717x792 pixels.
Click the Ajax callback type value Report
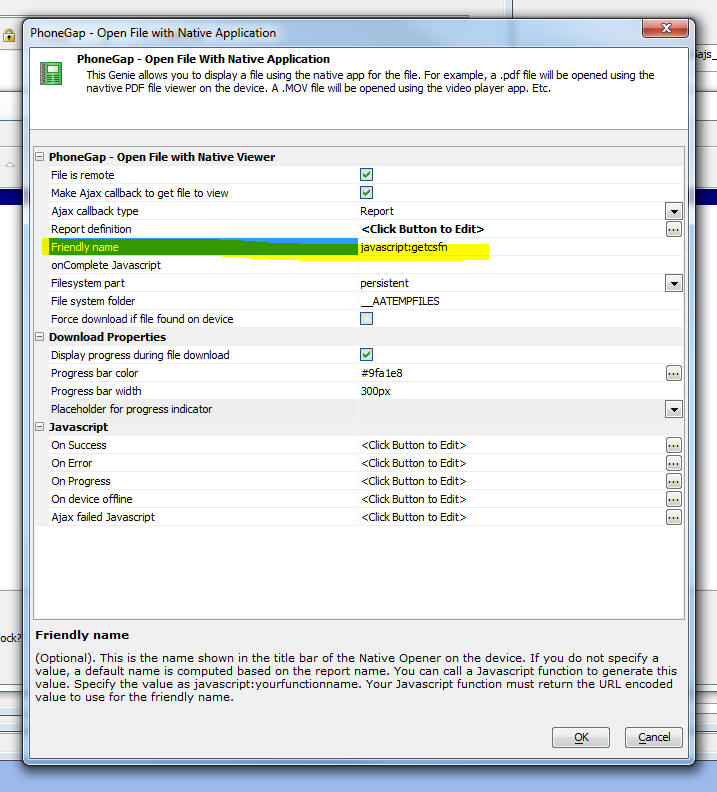377,211
